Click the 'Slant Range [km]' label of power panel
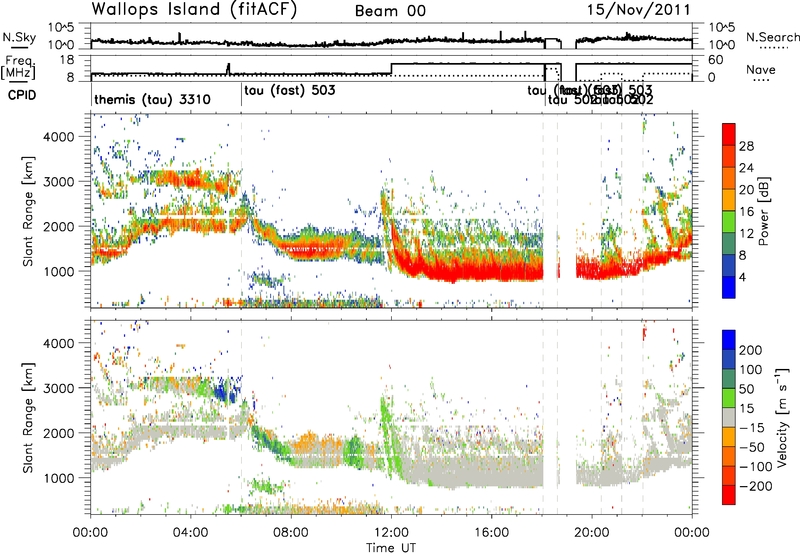The image size is (800, 554). point(28,211)
